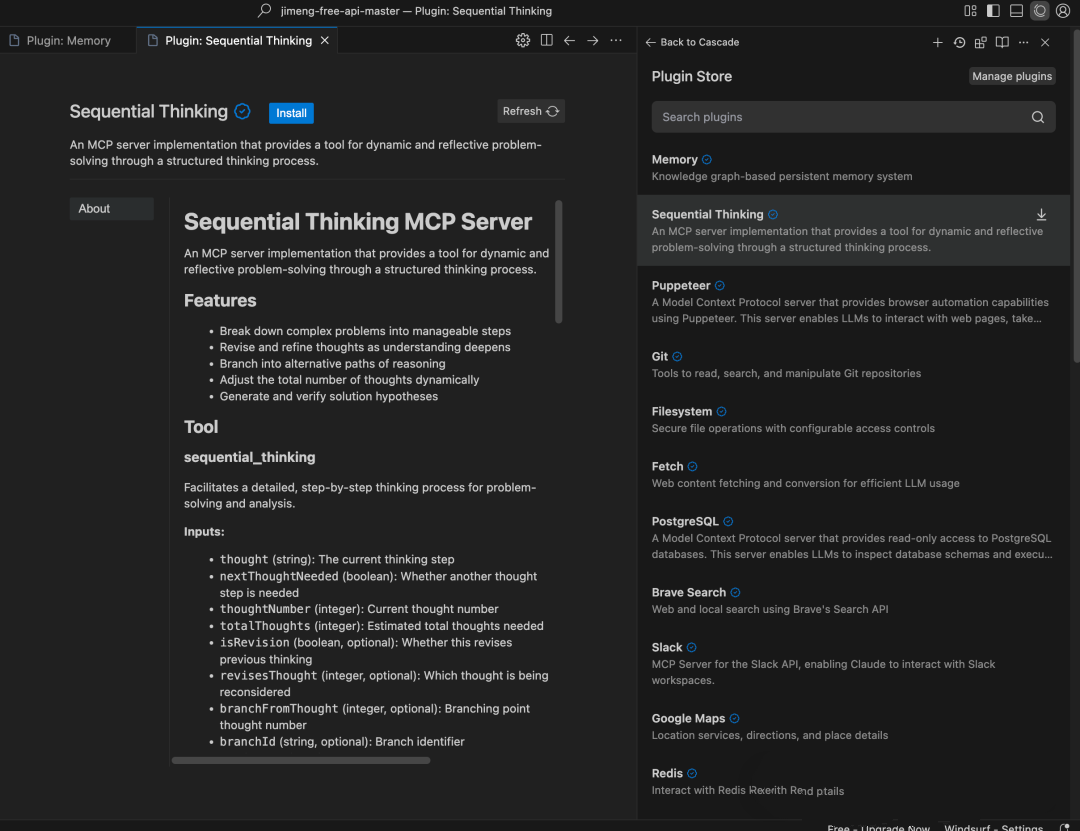Click the Install button for Sequential Thinking

291,113
